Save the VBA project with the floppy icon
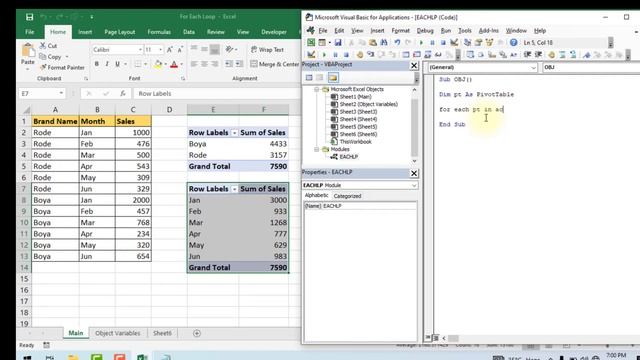This screenshot has height=360, width=640. [338, 42]
